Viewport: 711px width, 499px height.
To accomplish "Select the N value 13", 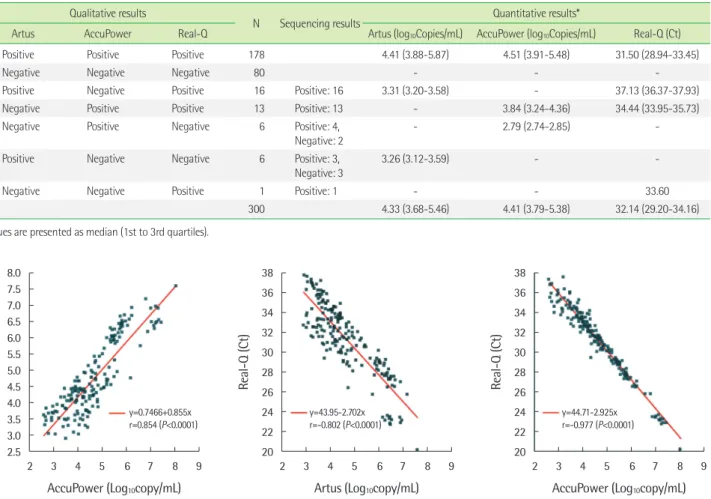I will [x=259, y=108].
